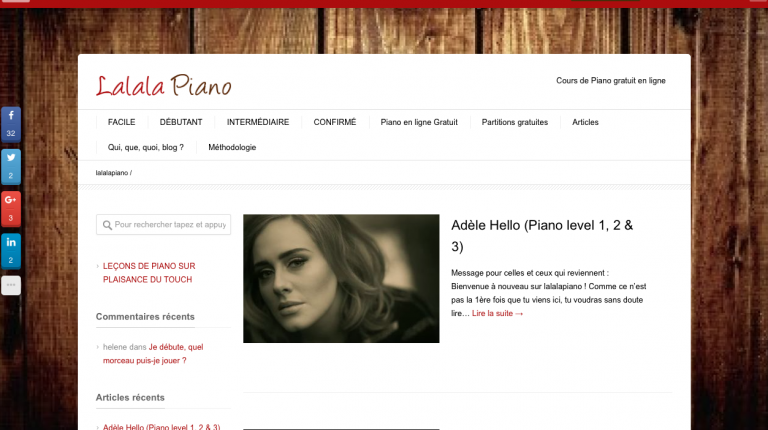Viewport: 768px width, 430px height.
Task: Follow the Lire la suite link
Action: [497, 313]
